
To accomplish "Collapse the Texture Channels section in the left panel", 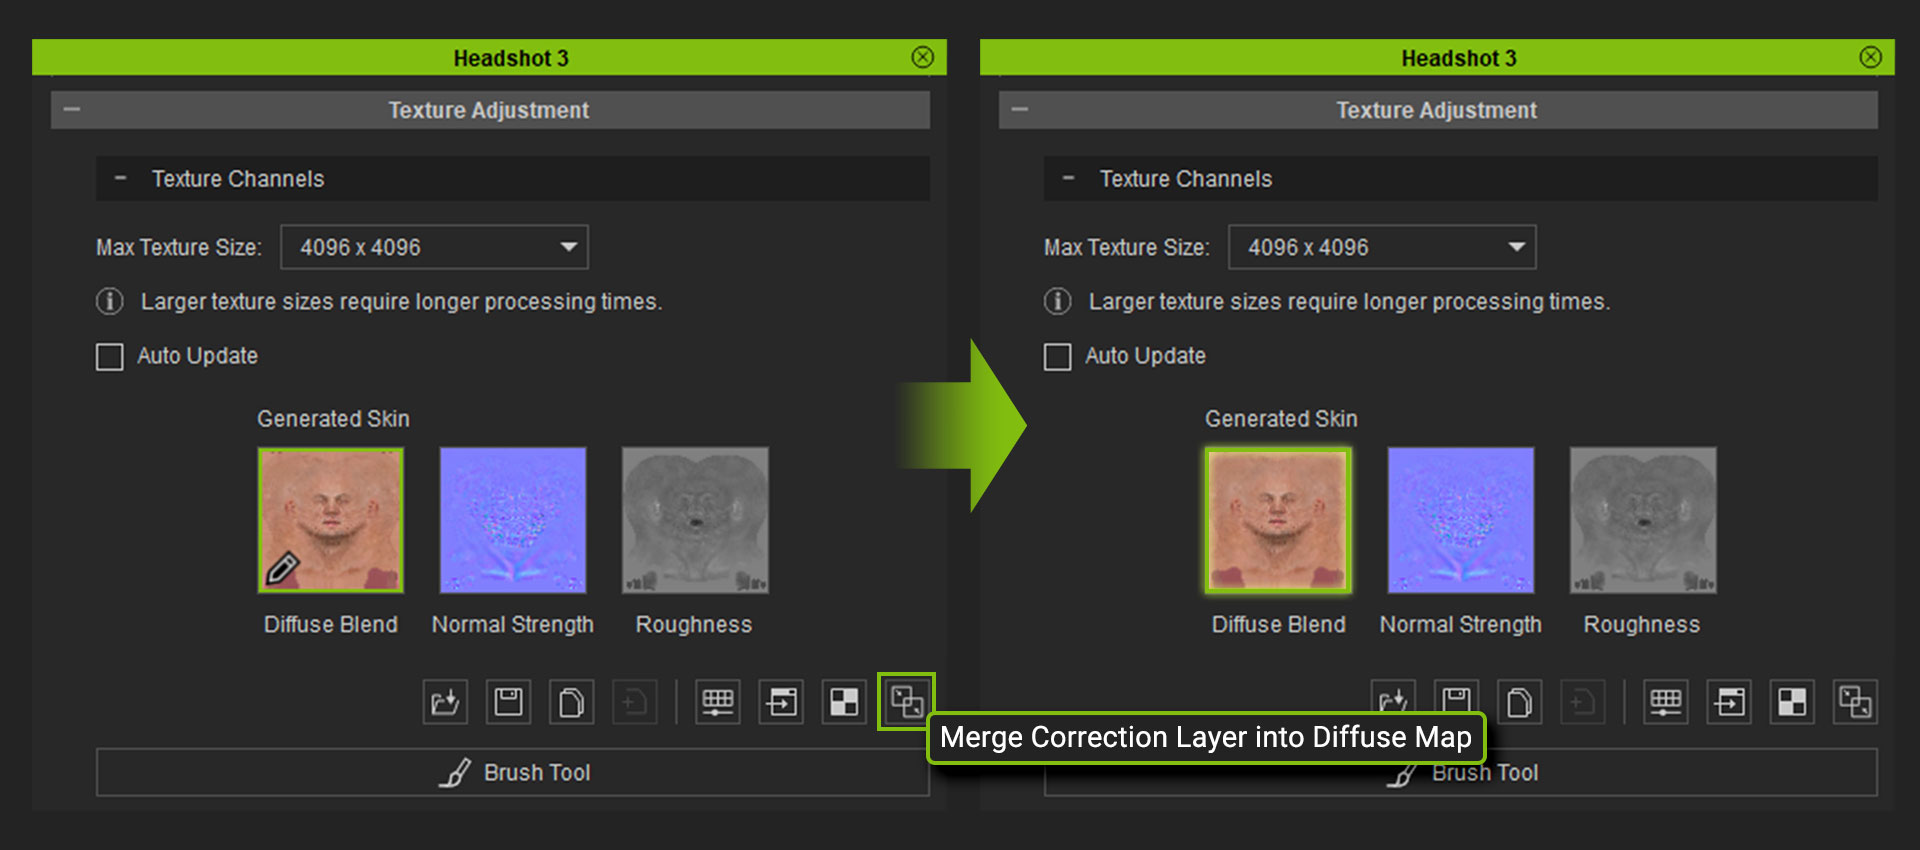I will pyautogui.click(x=121, y=179).
